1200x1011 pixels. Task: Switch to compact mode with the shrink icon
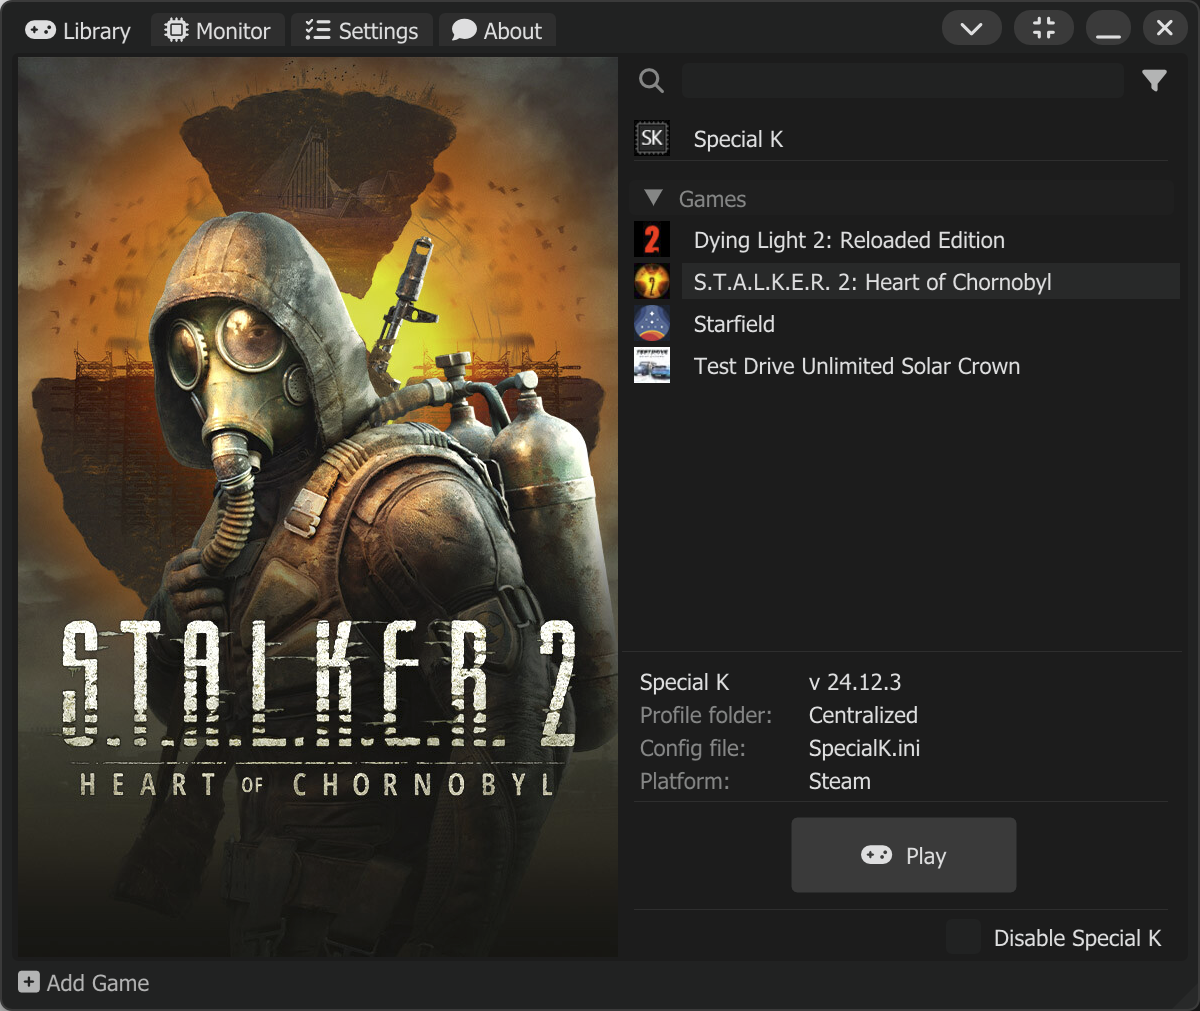1044,28
